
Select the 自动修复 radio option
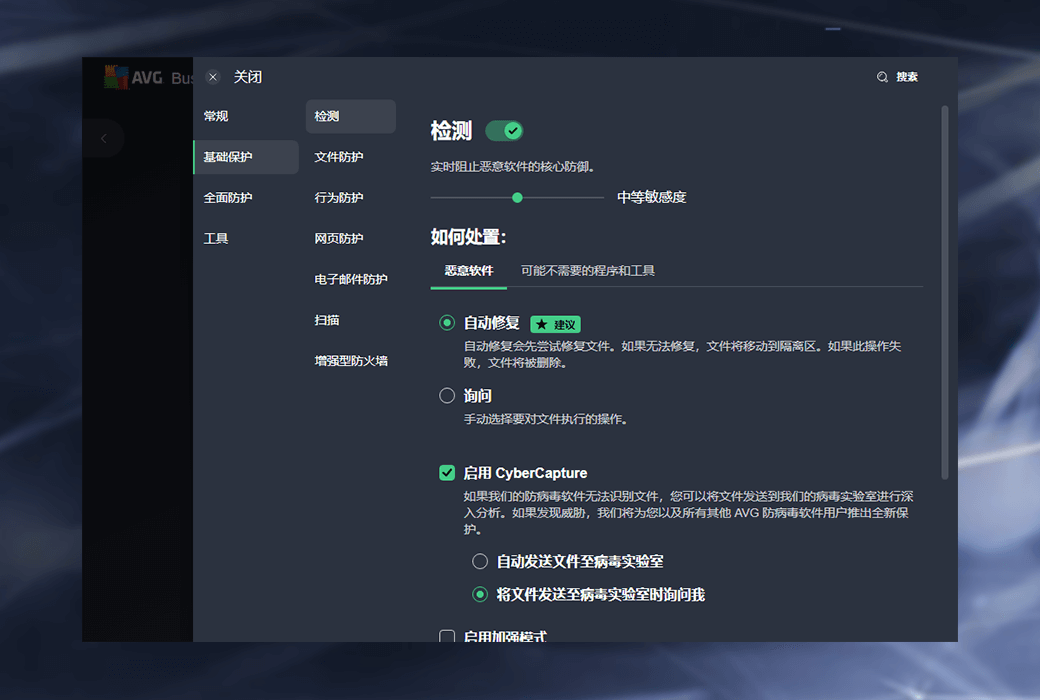447,323
